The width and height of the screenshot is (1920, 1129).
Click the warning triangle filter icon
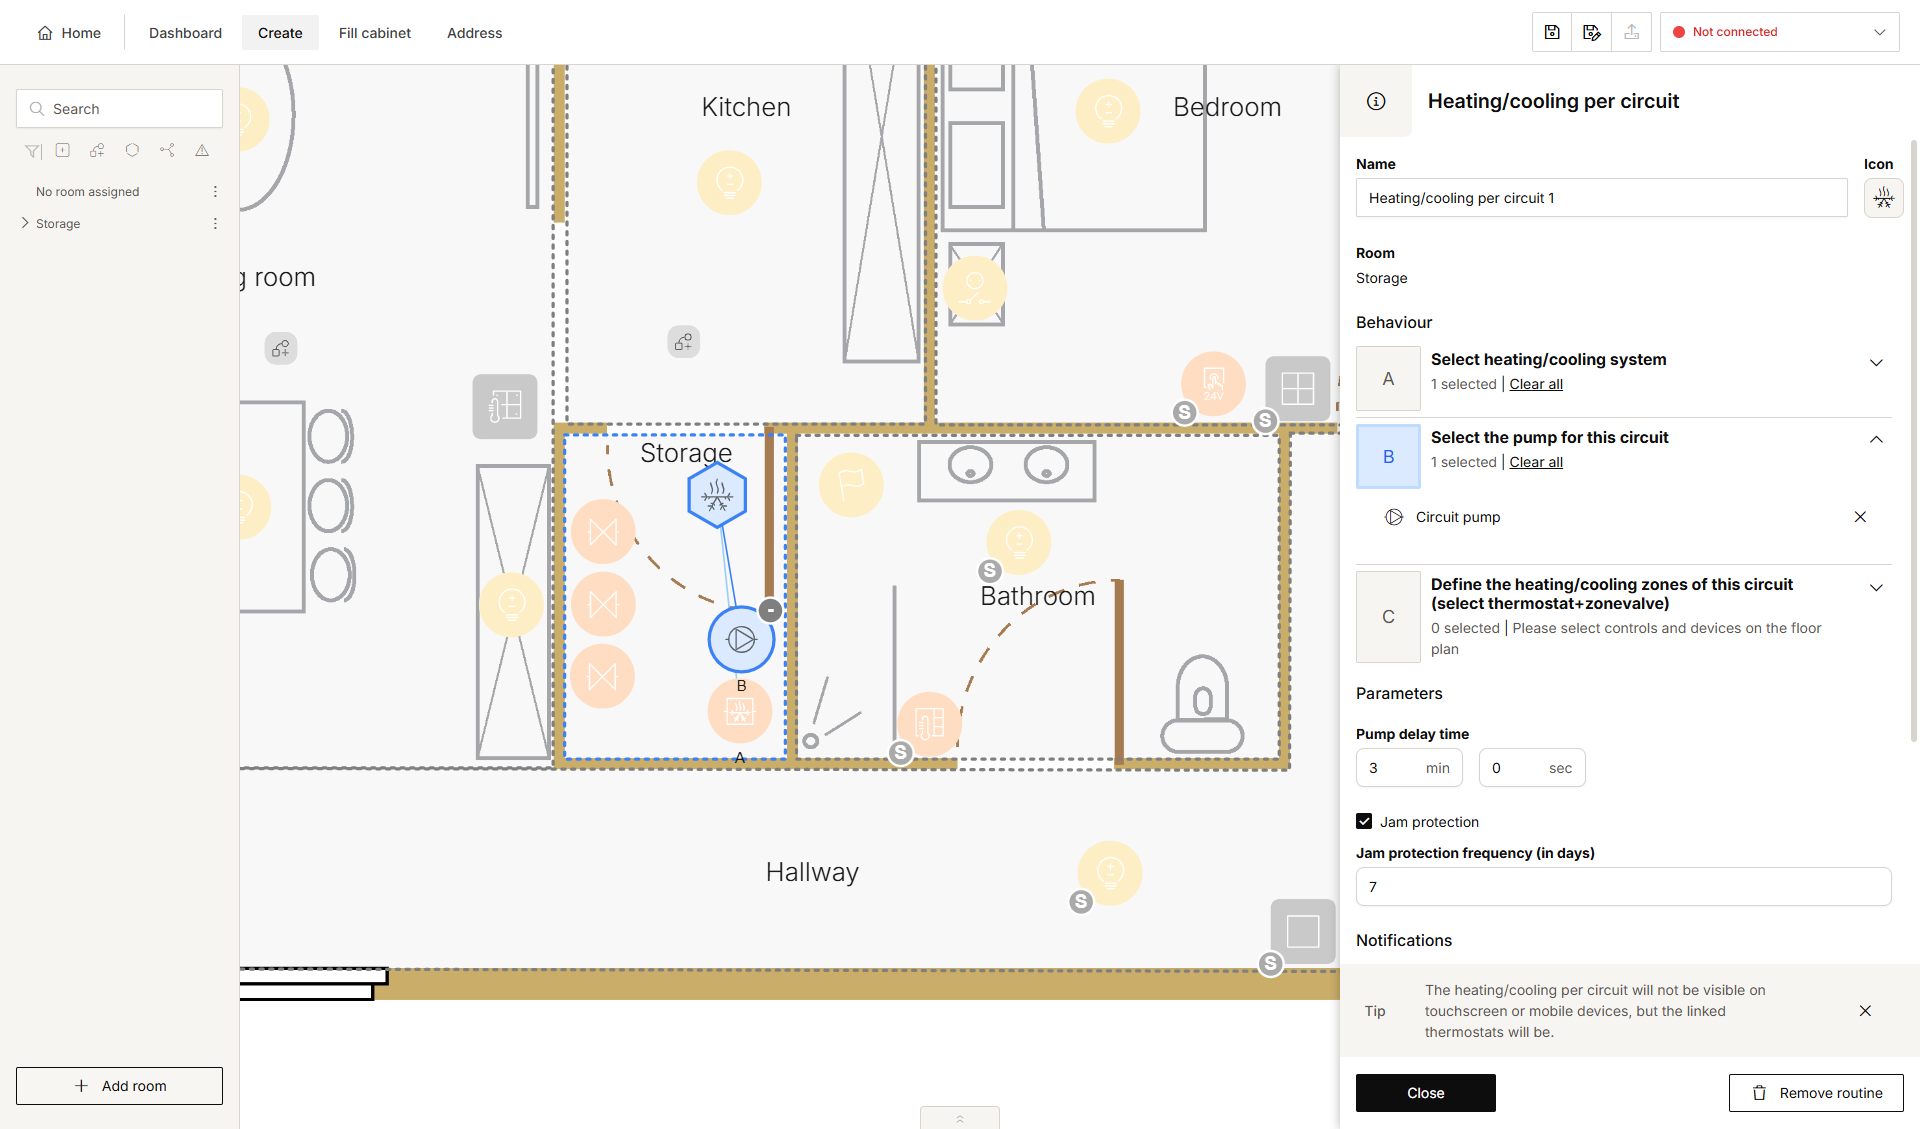(202, 151)
